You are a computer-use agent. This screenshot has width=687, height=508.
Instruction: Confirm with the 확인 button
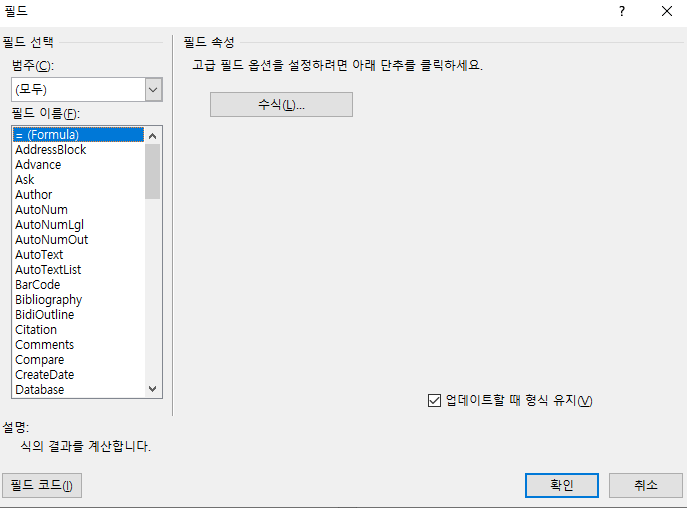click(x=562, y=485)
